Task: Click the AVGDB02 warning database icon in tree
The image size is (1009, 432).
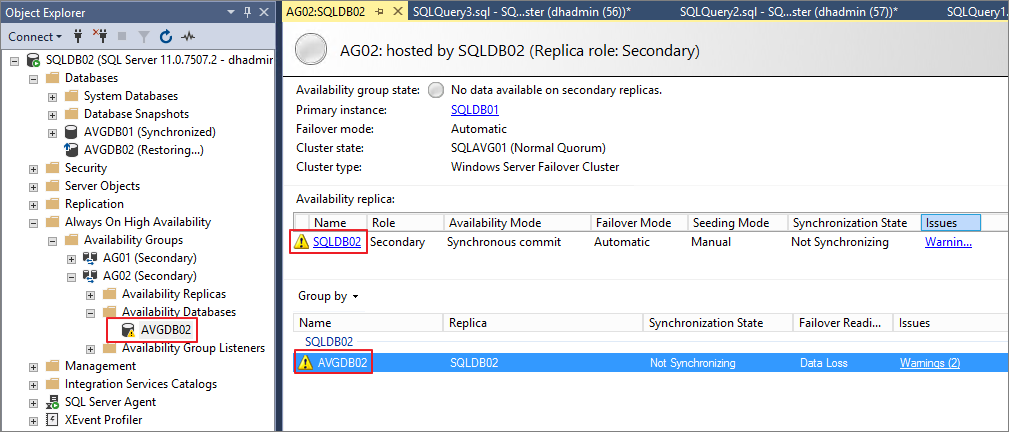Action: click(x=129, y=330)
